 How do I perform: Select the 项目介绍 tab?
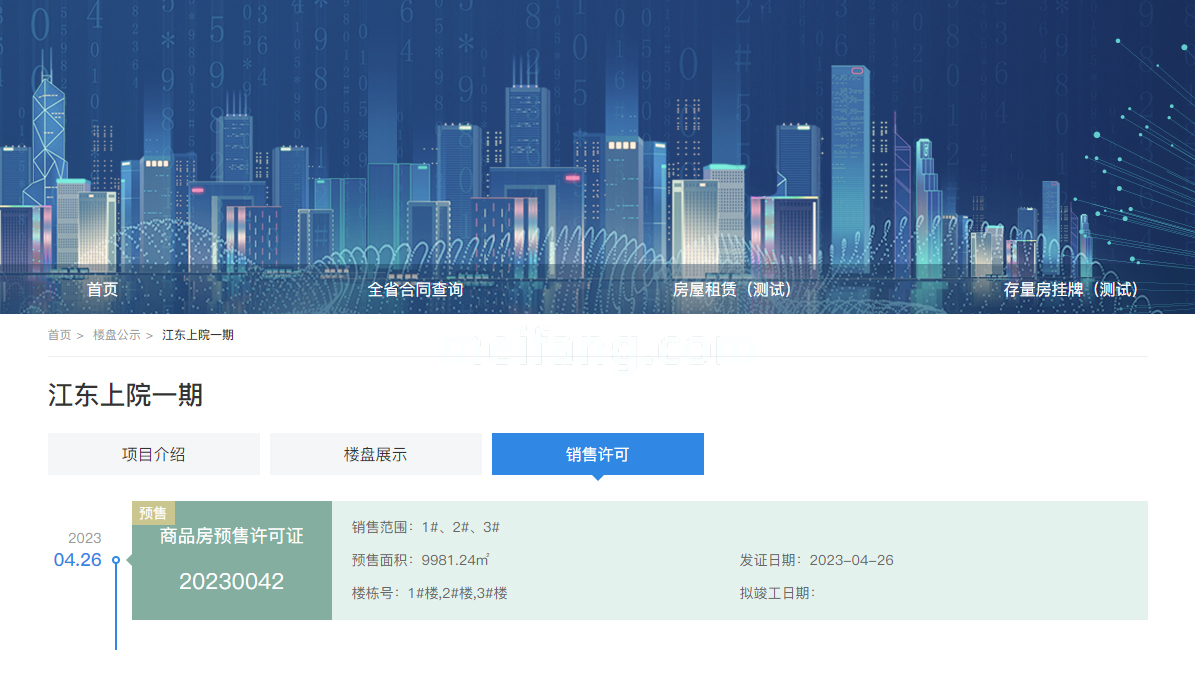coord(153,453)
